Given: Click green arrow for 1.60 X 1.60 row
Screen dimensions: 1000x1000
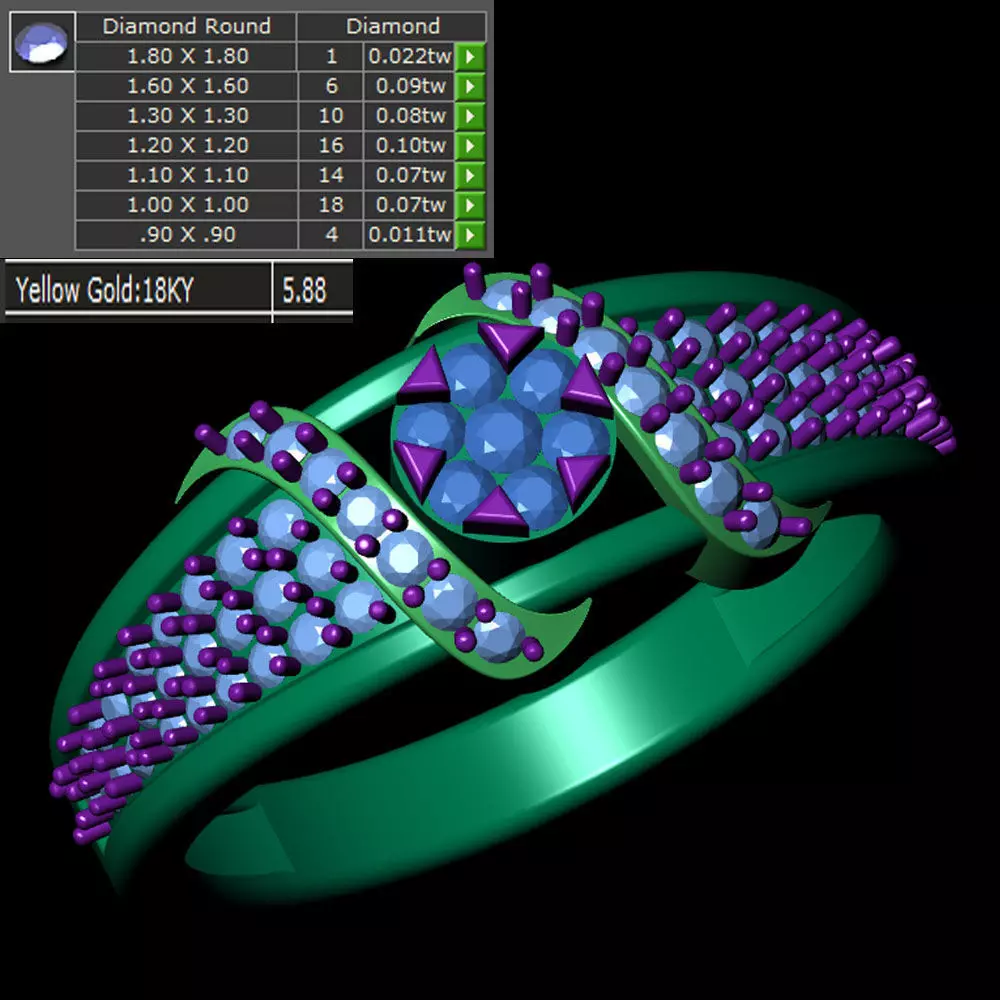Looking at the screenshot, I should click(x=470, y=86).
